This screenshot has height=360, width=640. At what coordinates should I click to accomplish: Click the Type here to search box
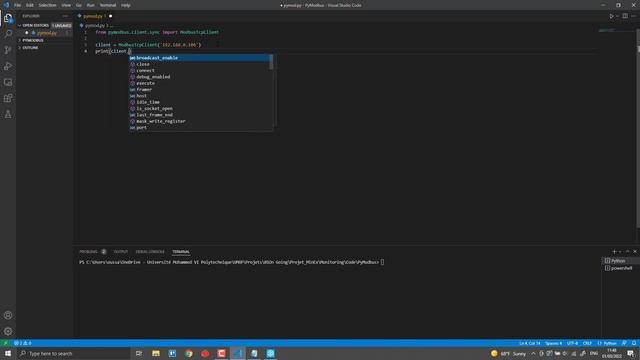coord(73,353)
